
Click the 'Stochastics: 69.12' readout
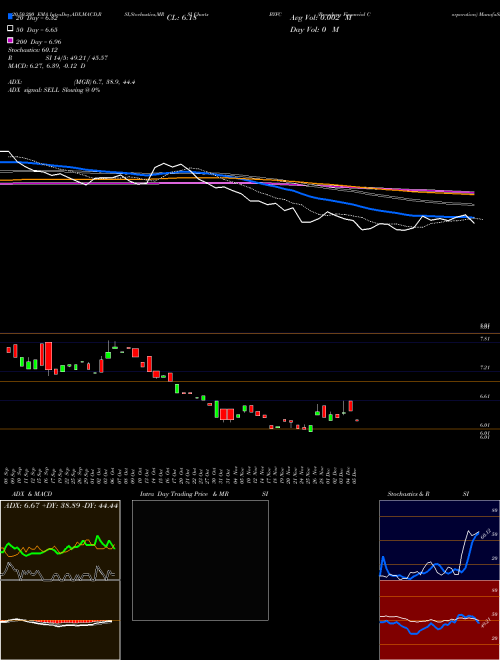(x=33, y=50)
